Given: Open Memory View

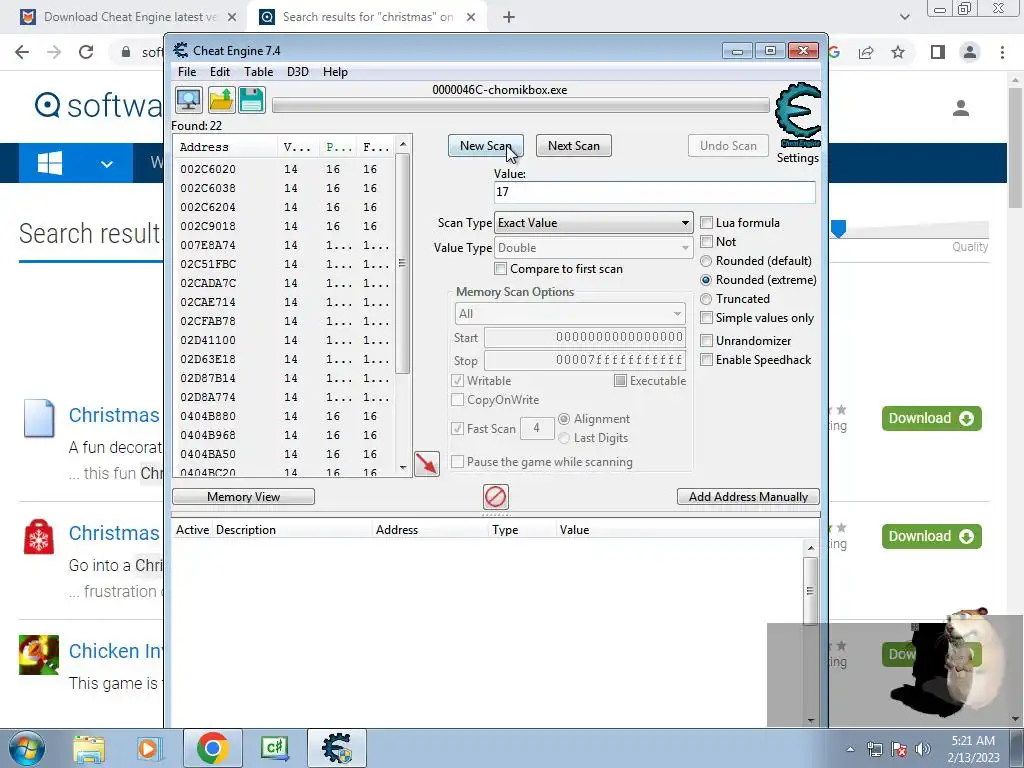Looking at the screenshot, I should (x=244, y=497).
